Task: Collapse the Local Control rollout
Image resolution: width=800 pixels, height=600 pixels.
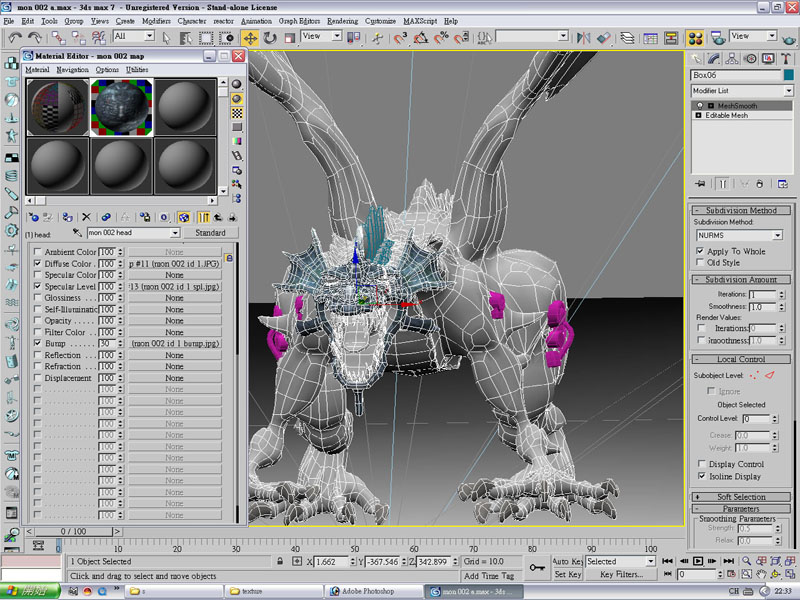Action: coord(741,359)
